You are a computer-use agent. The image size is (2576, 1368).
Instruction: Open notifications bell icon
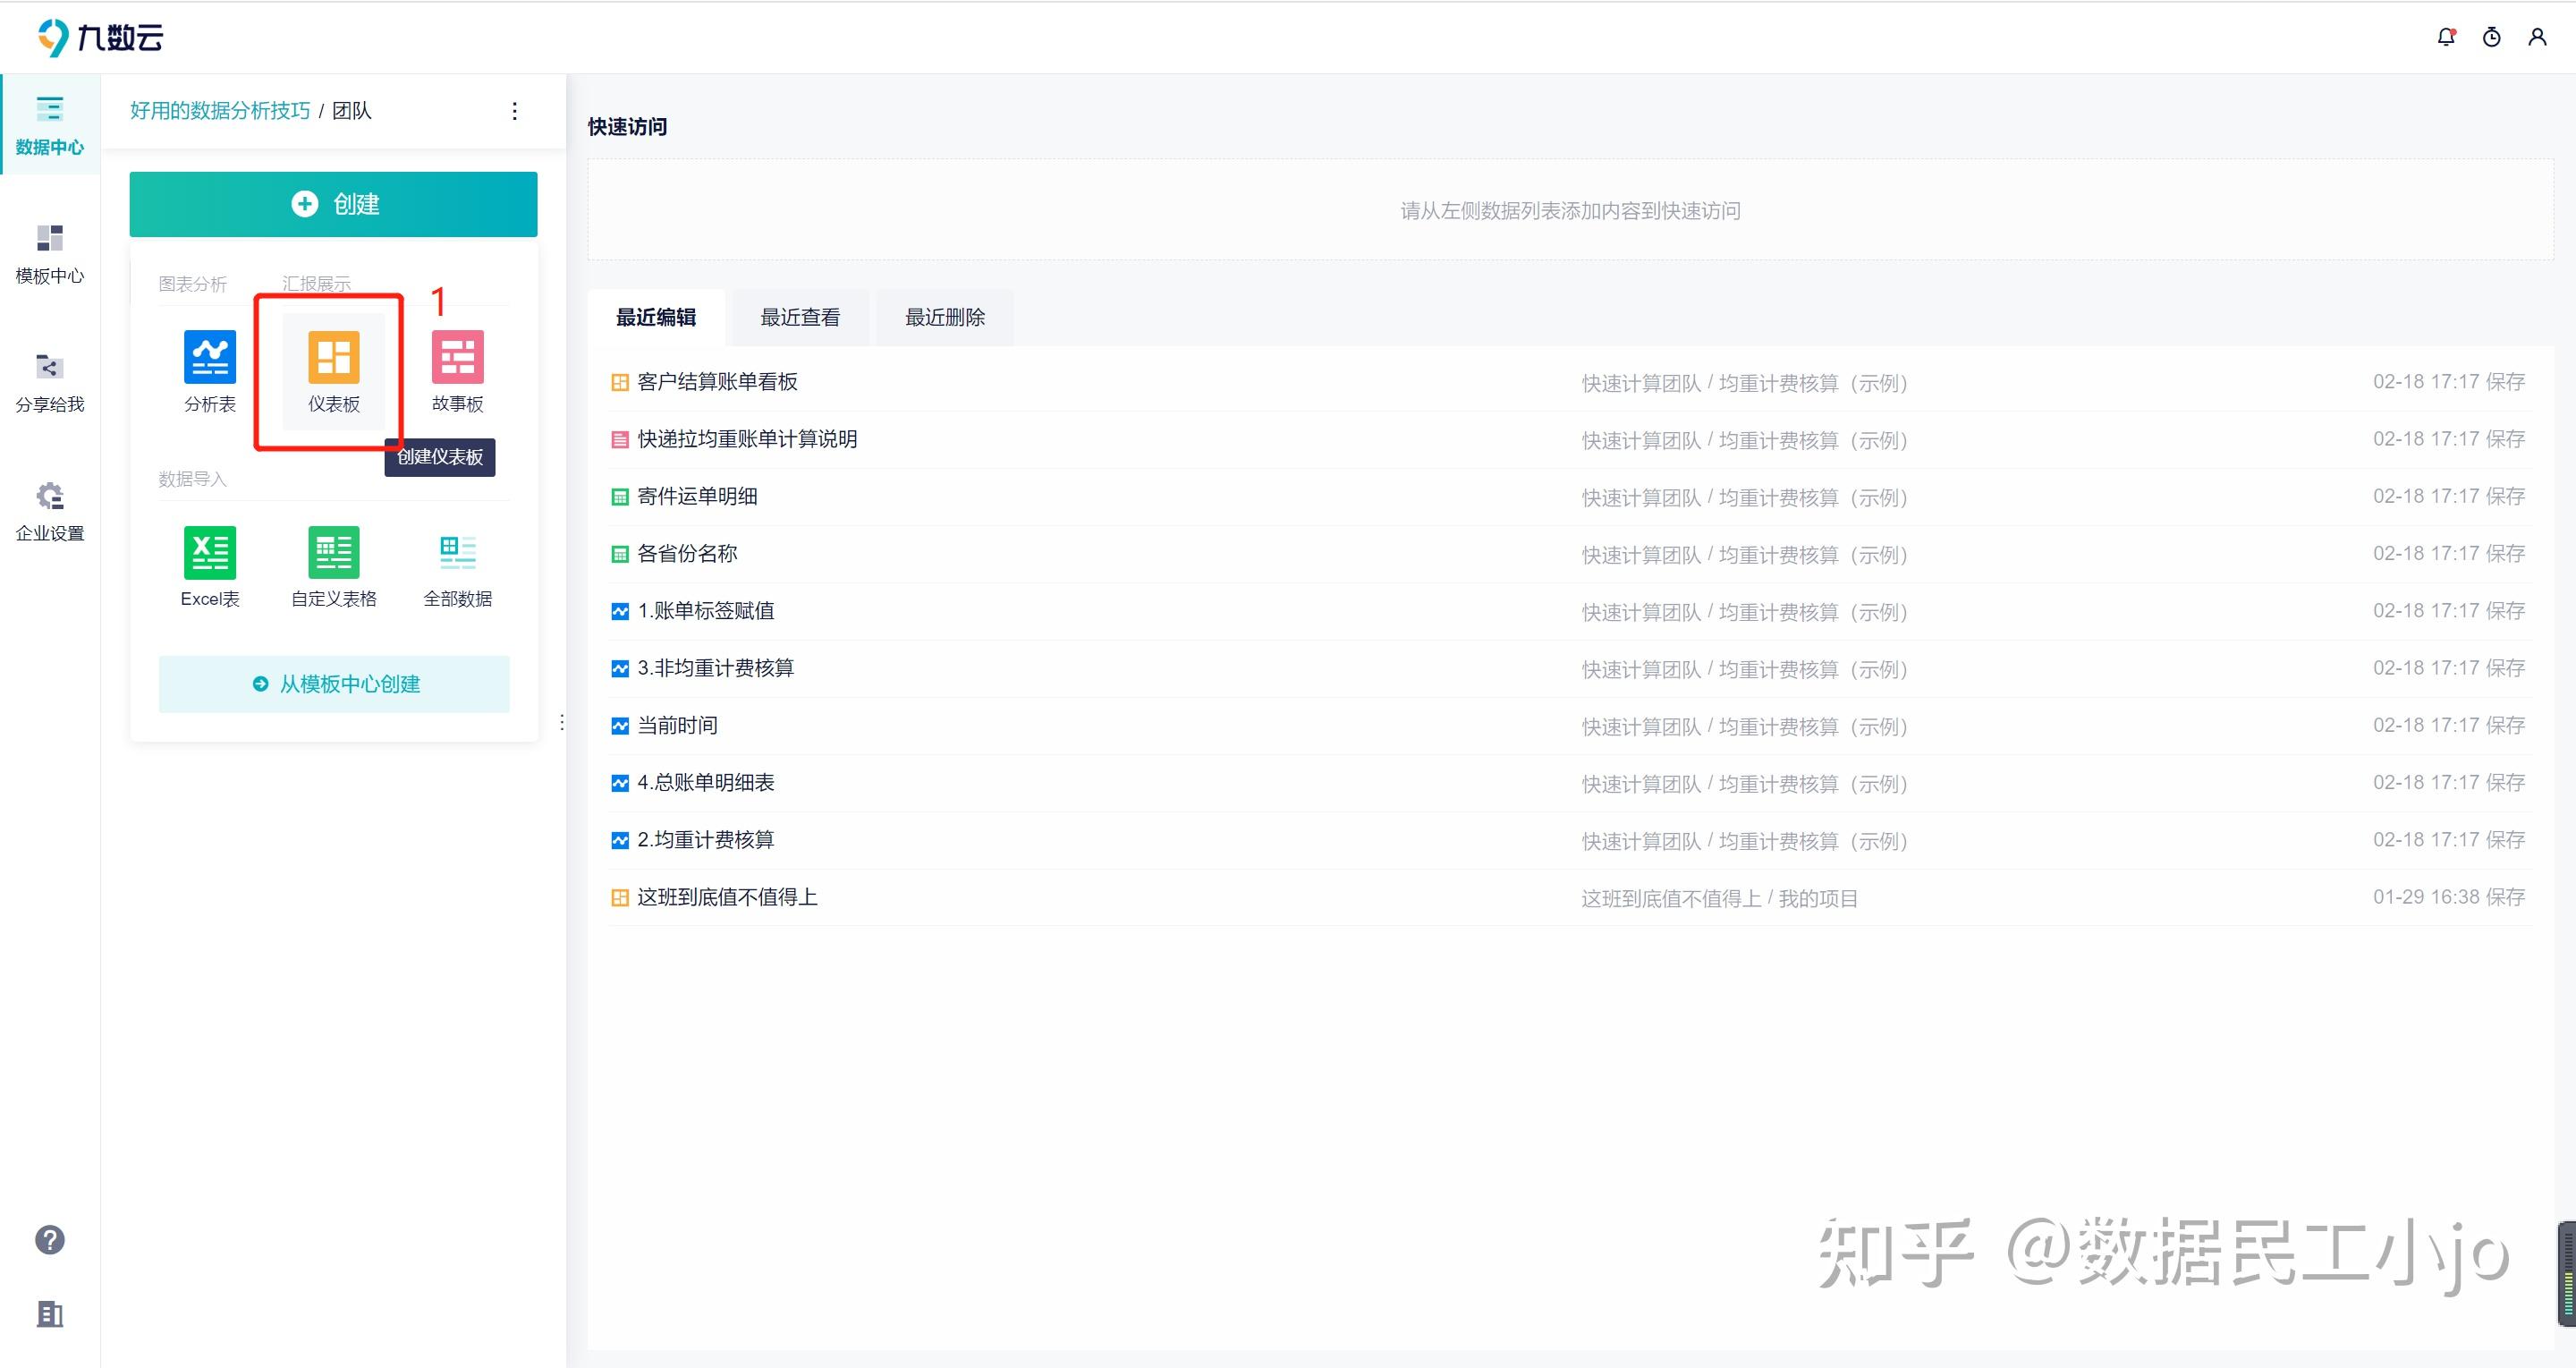(2445, 37)
